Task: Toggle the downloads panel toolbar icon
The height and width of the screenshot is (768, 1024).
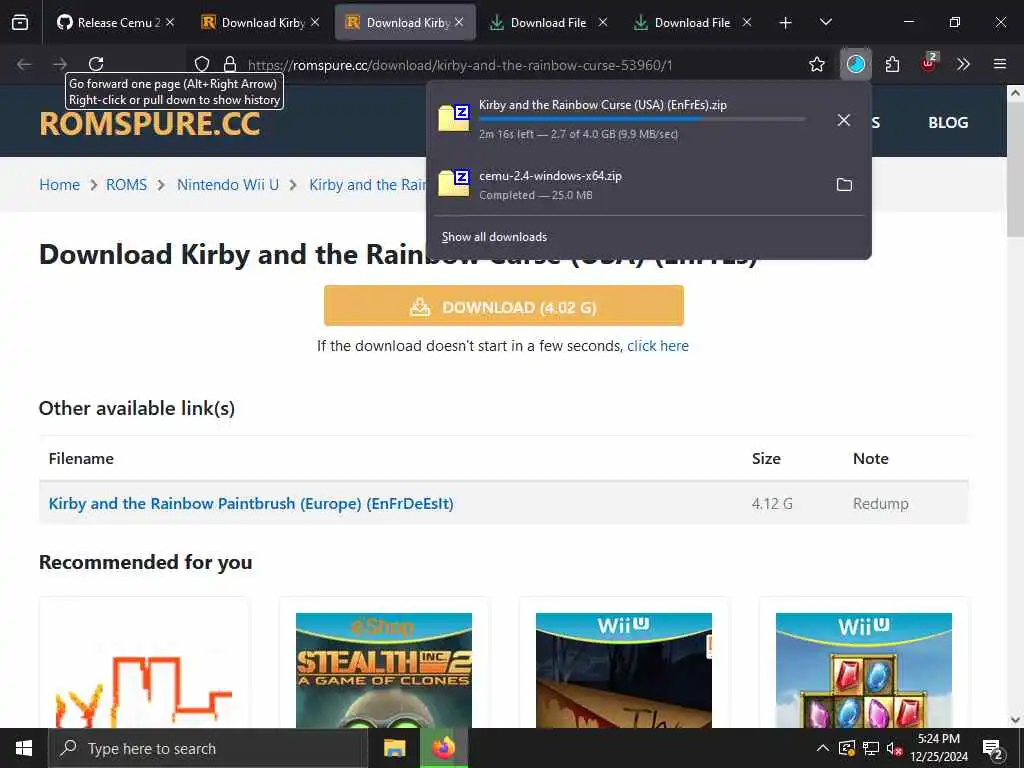Action: [856, 64]
